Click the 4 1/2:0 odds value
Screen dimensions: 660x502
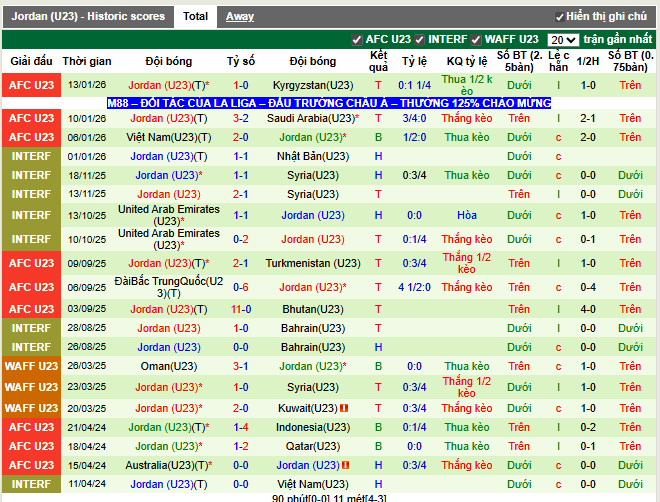pyautogui.click(x=414, y=287)
